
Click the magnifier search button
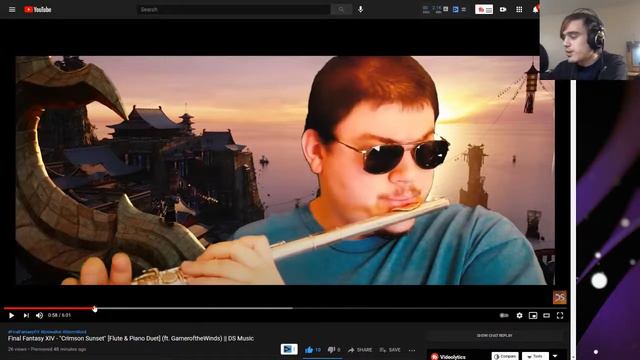coord(341,9)
